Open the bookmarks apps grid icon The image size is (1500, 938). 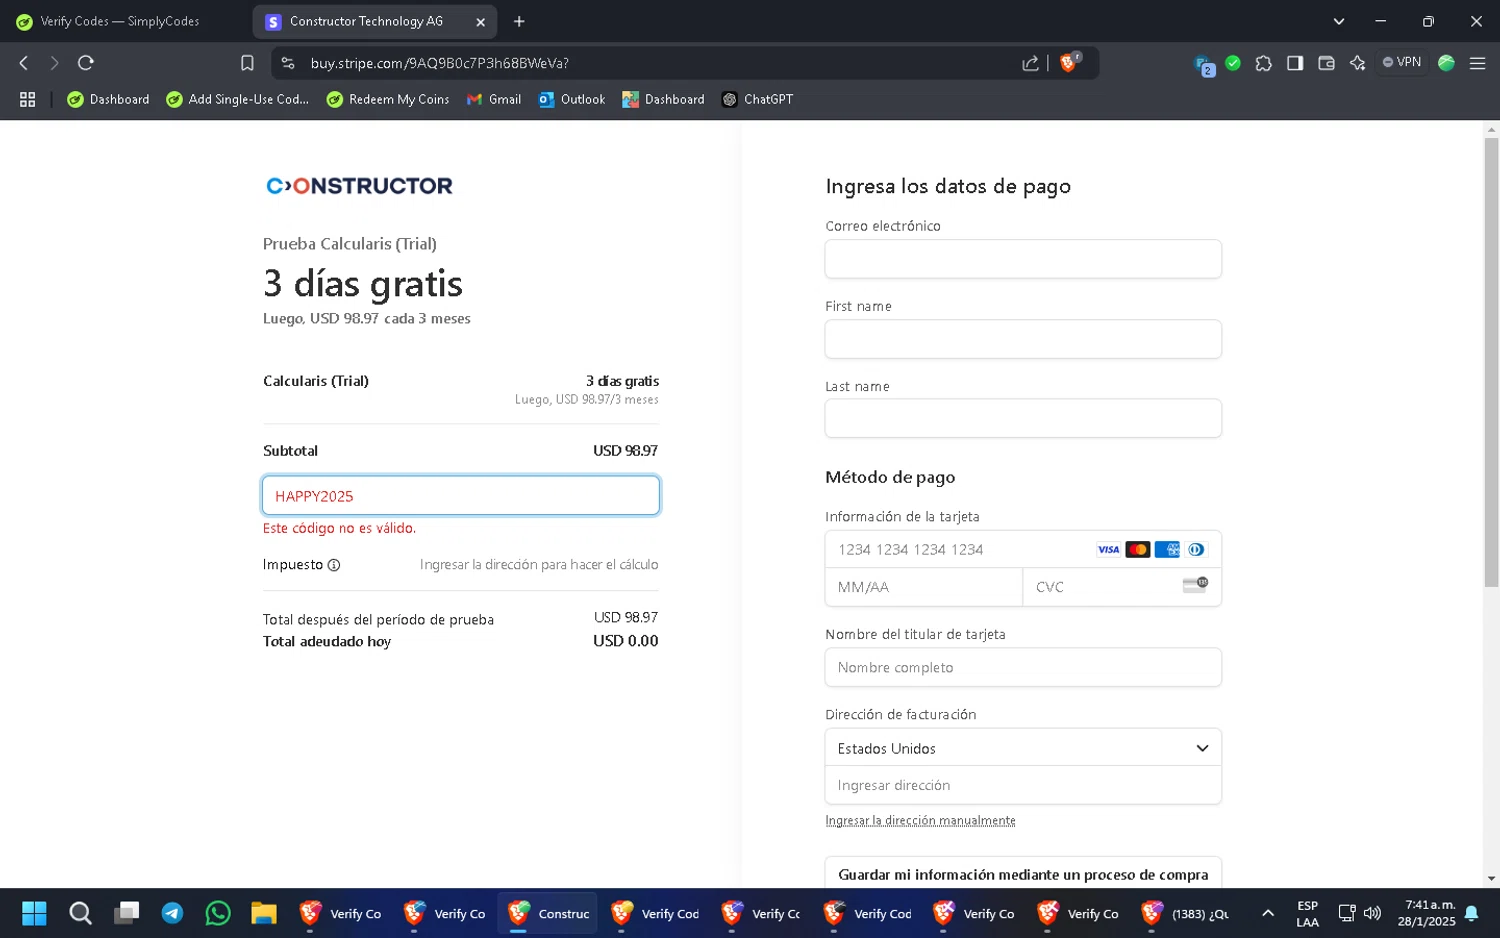(28, 99)
